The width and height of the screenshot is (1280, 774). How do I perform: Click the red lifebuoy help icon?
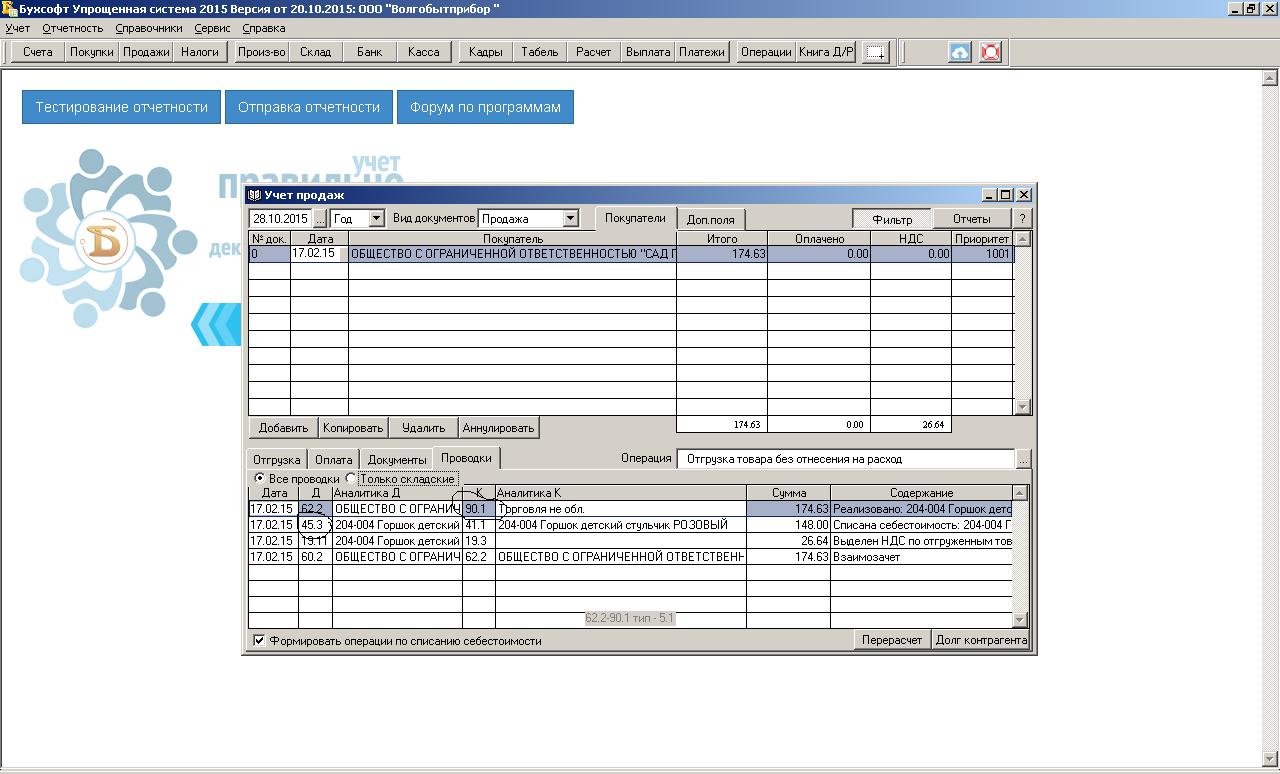pos(990,52)
